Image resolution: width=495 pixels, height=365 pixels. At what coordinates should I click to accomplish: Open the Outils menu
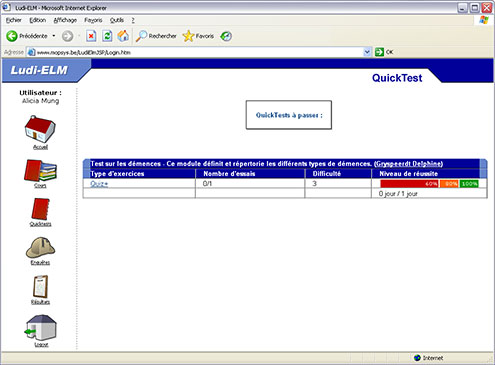(x=117, y=20)
